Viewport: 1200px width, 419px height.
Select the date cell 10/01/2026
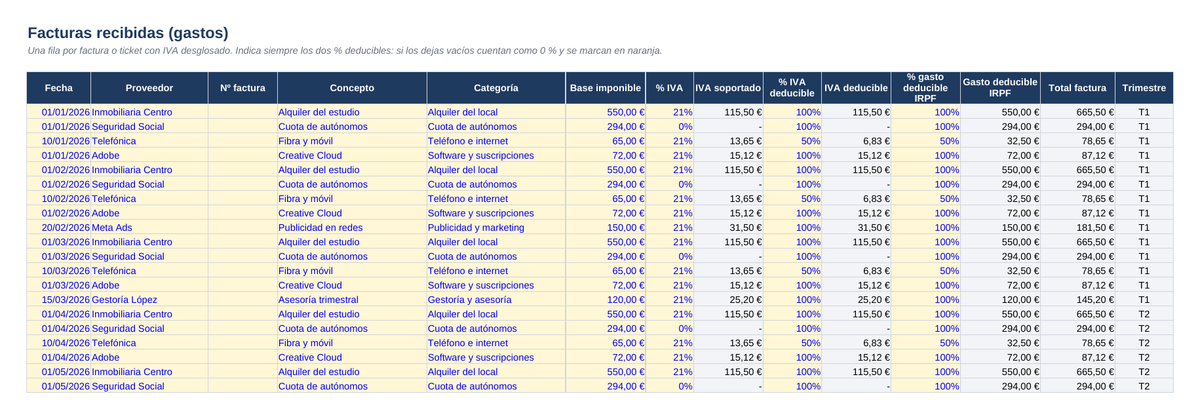pyautogui.click(x=59, y=141)
